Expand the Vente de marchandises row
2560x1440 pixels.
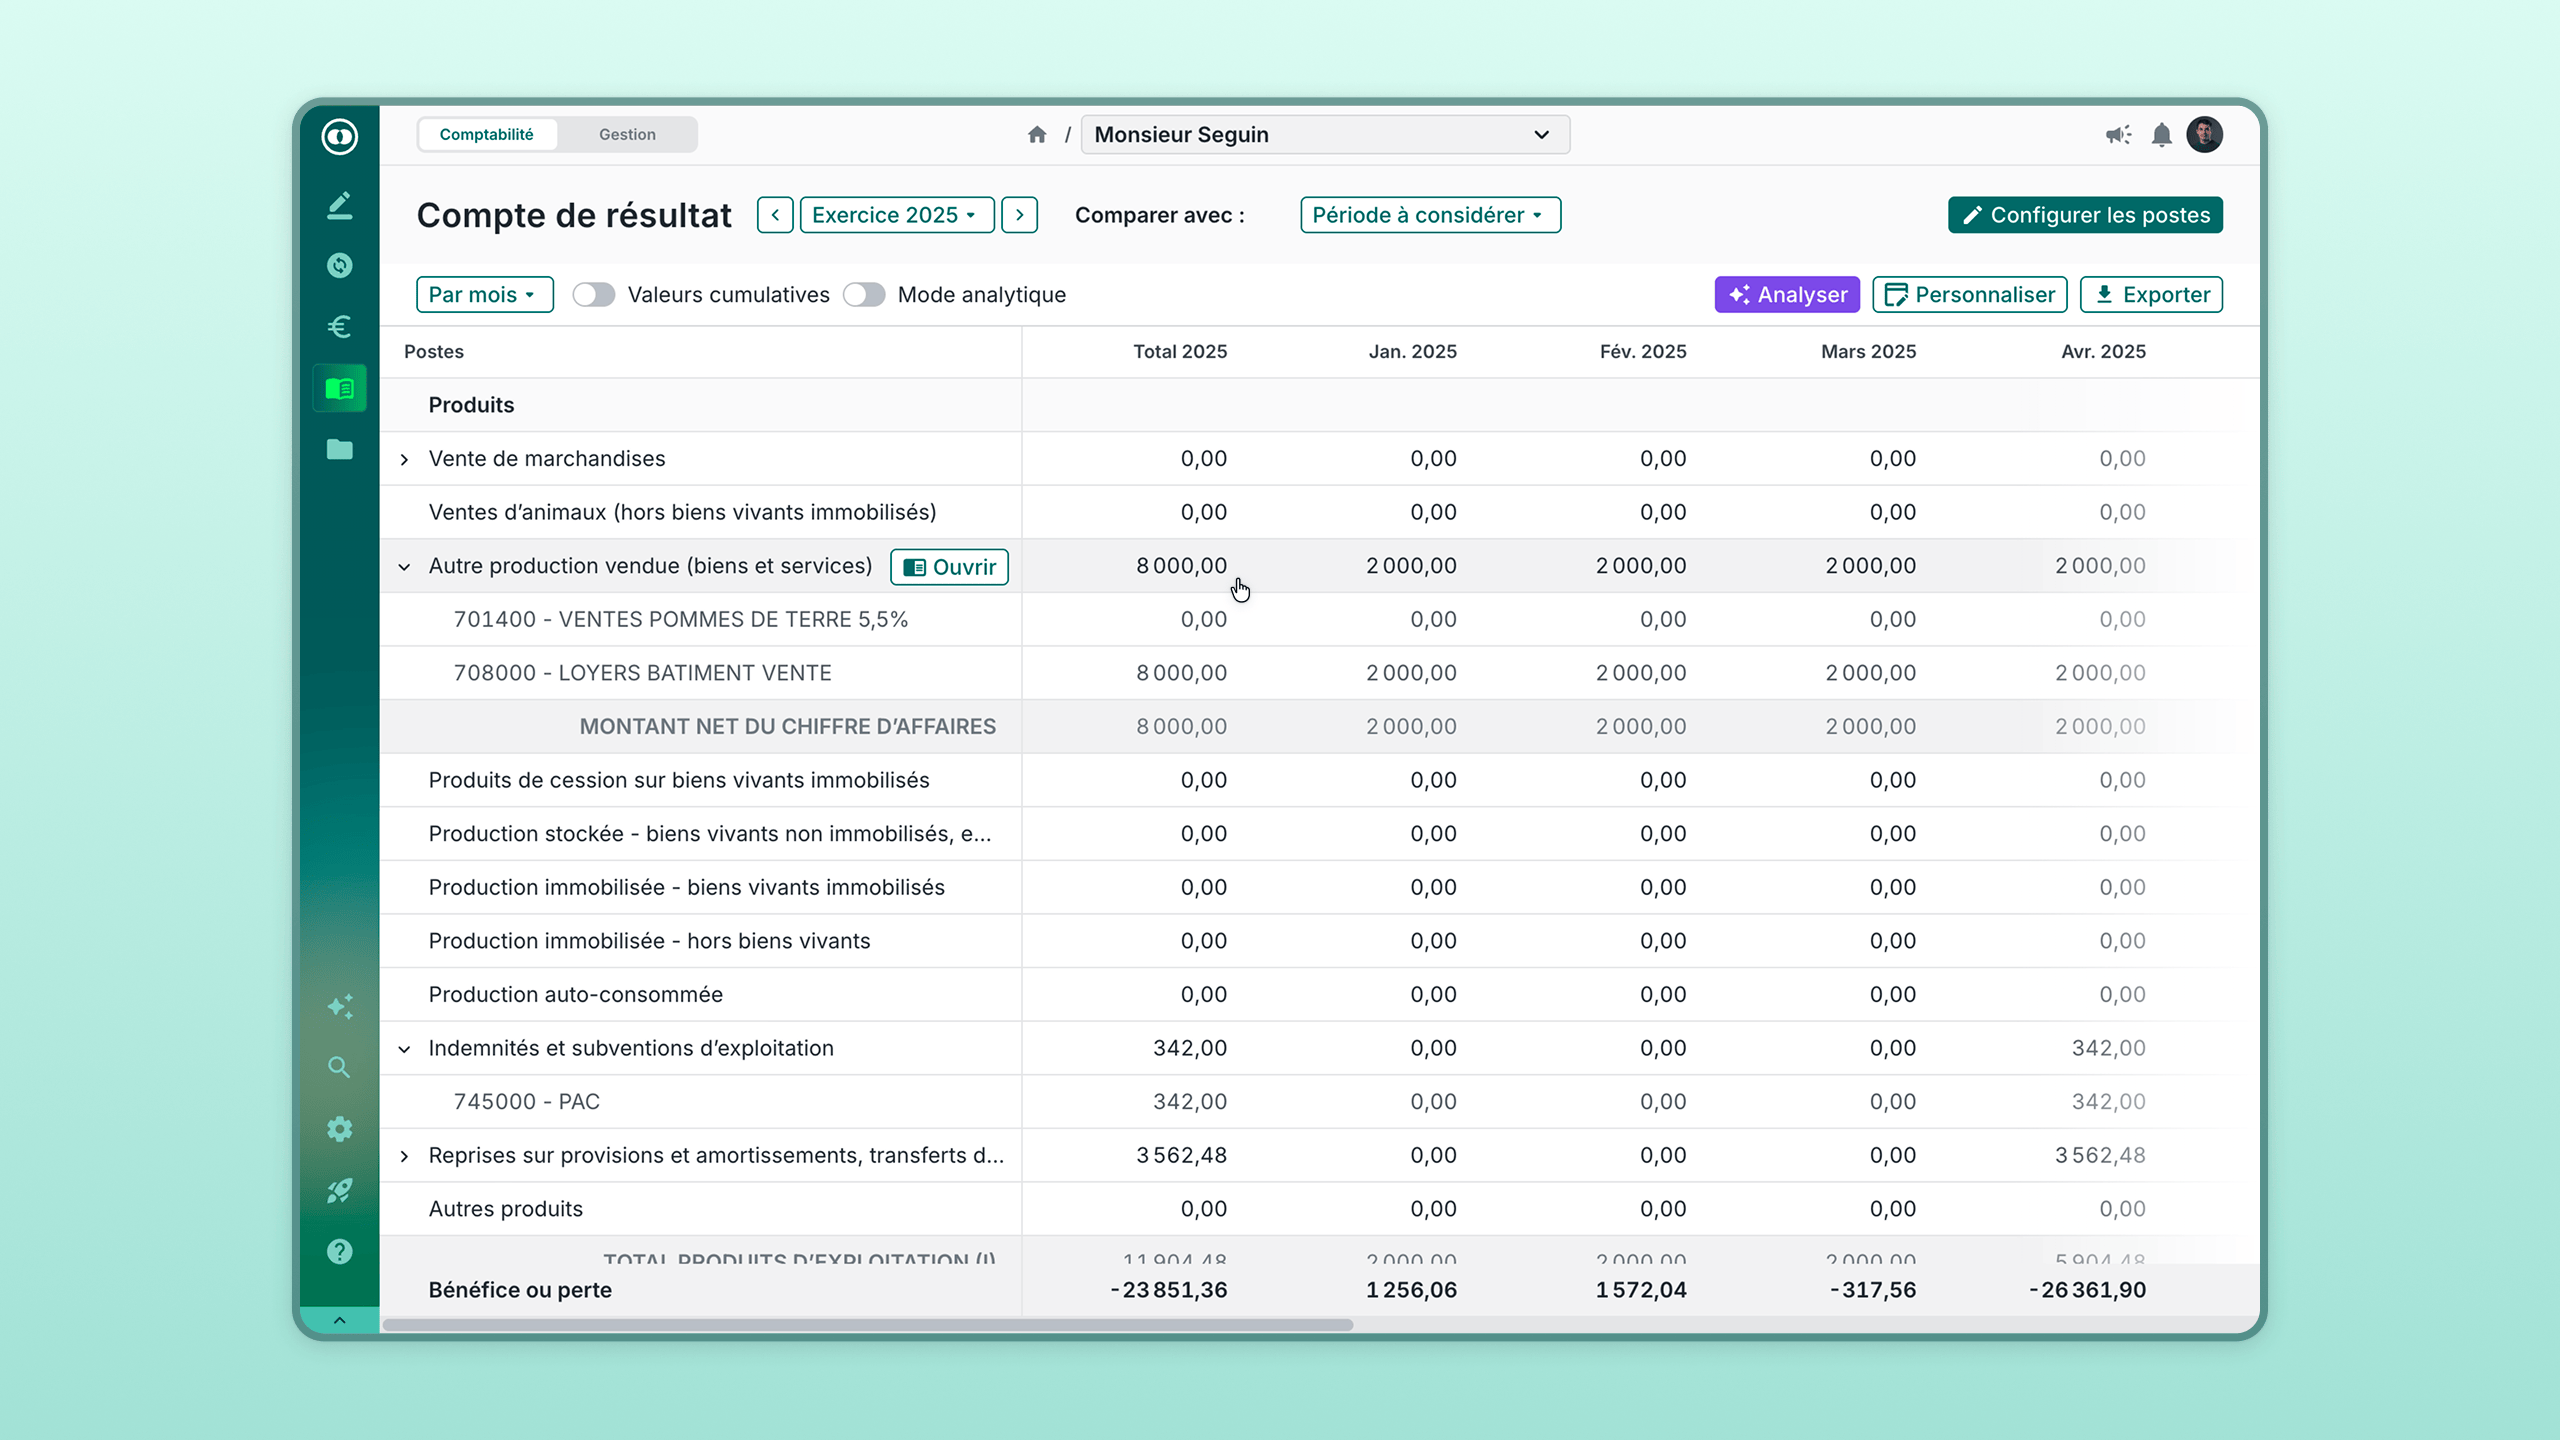[404, 459]
